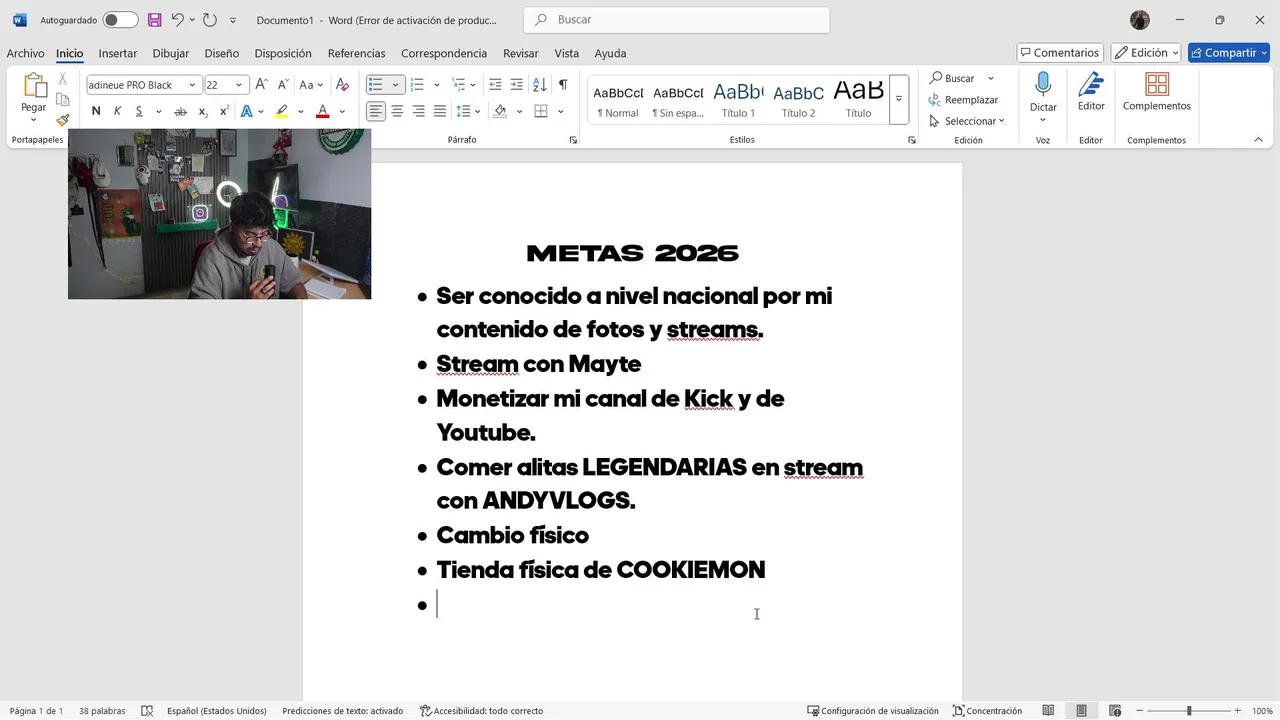1280x720 pixels.
Task: Show paragraph marks with the pilcrow icon
Action: point(563,85)
